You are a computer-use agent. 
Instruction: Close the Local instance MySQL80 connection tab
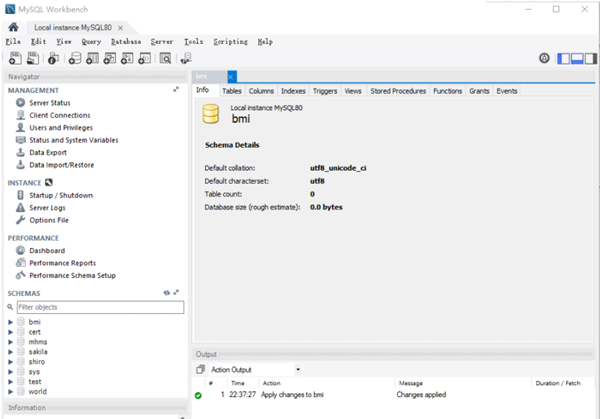[120, 28]
